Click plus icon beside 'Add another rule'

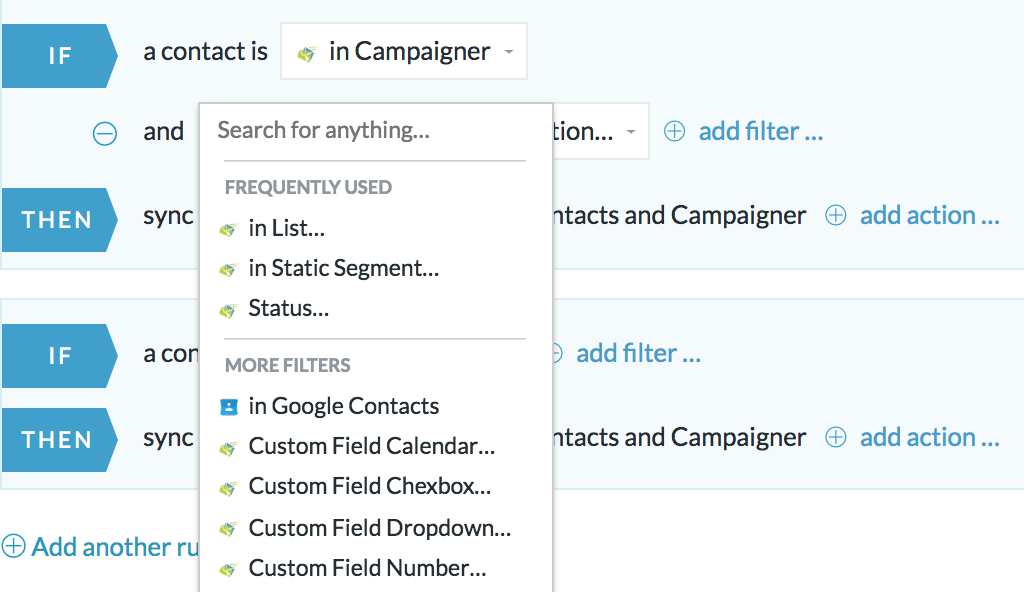(x=13, y=546)
